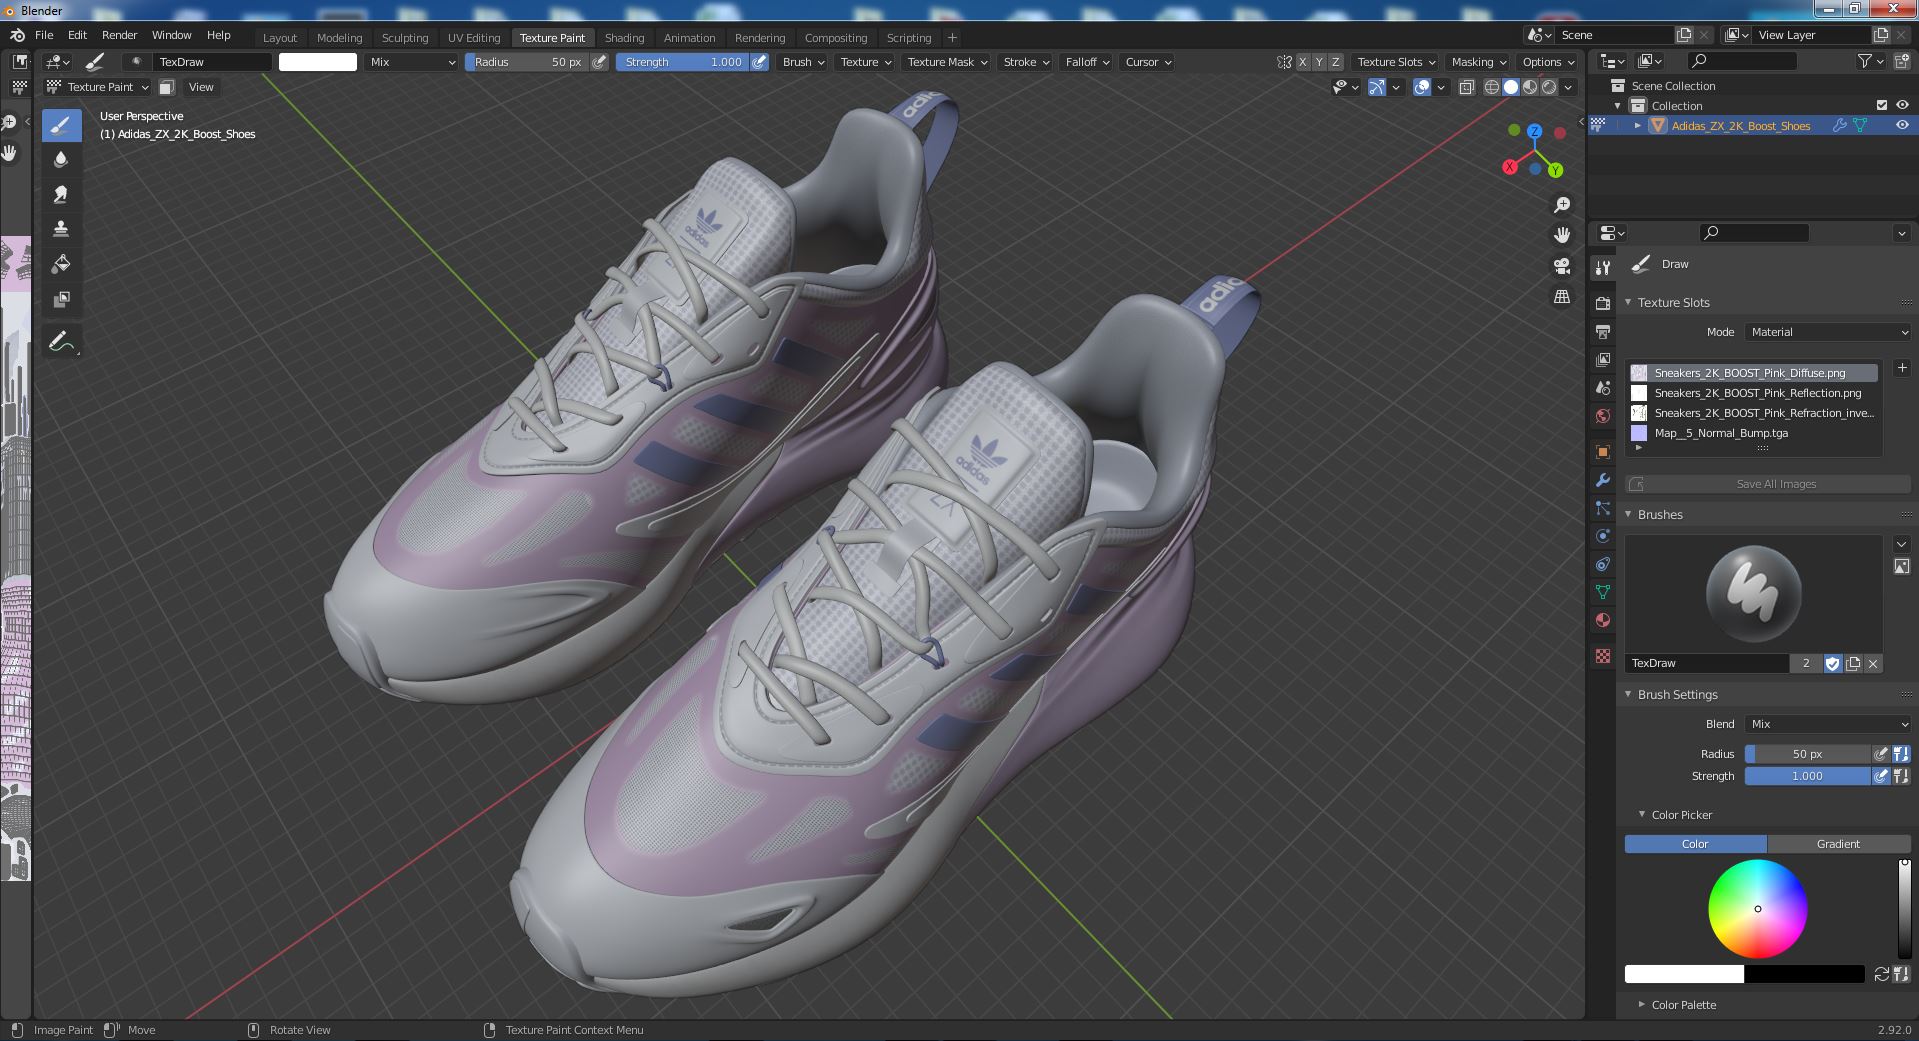
Task: Toggle the camera view icon
Action: tap(1561, 266)
